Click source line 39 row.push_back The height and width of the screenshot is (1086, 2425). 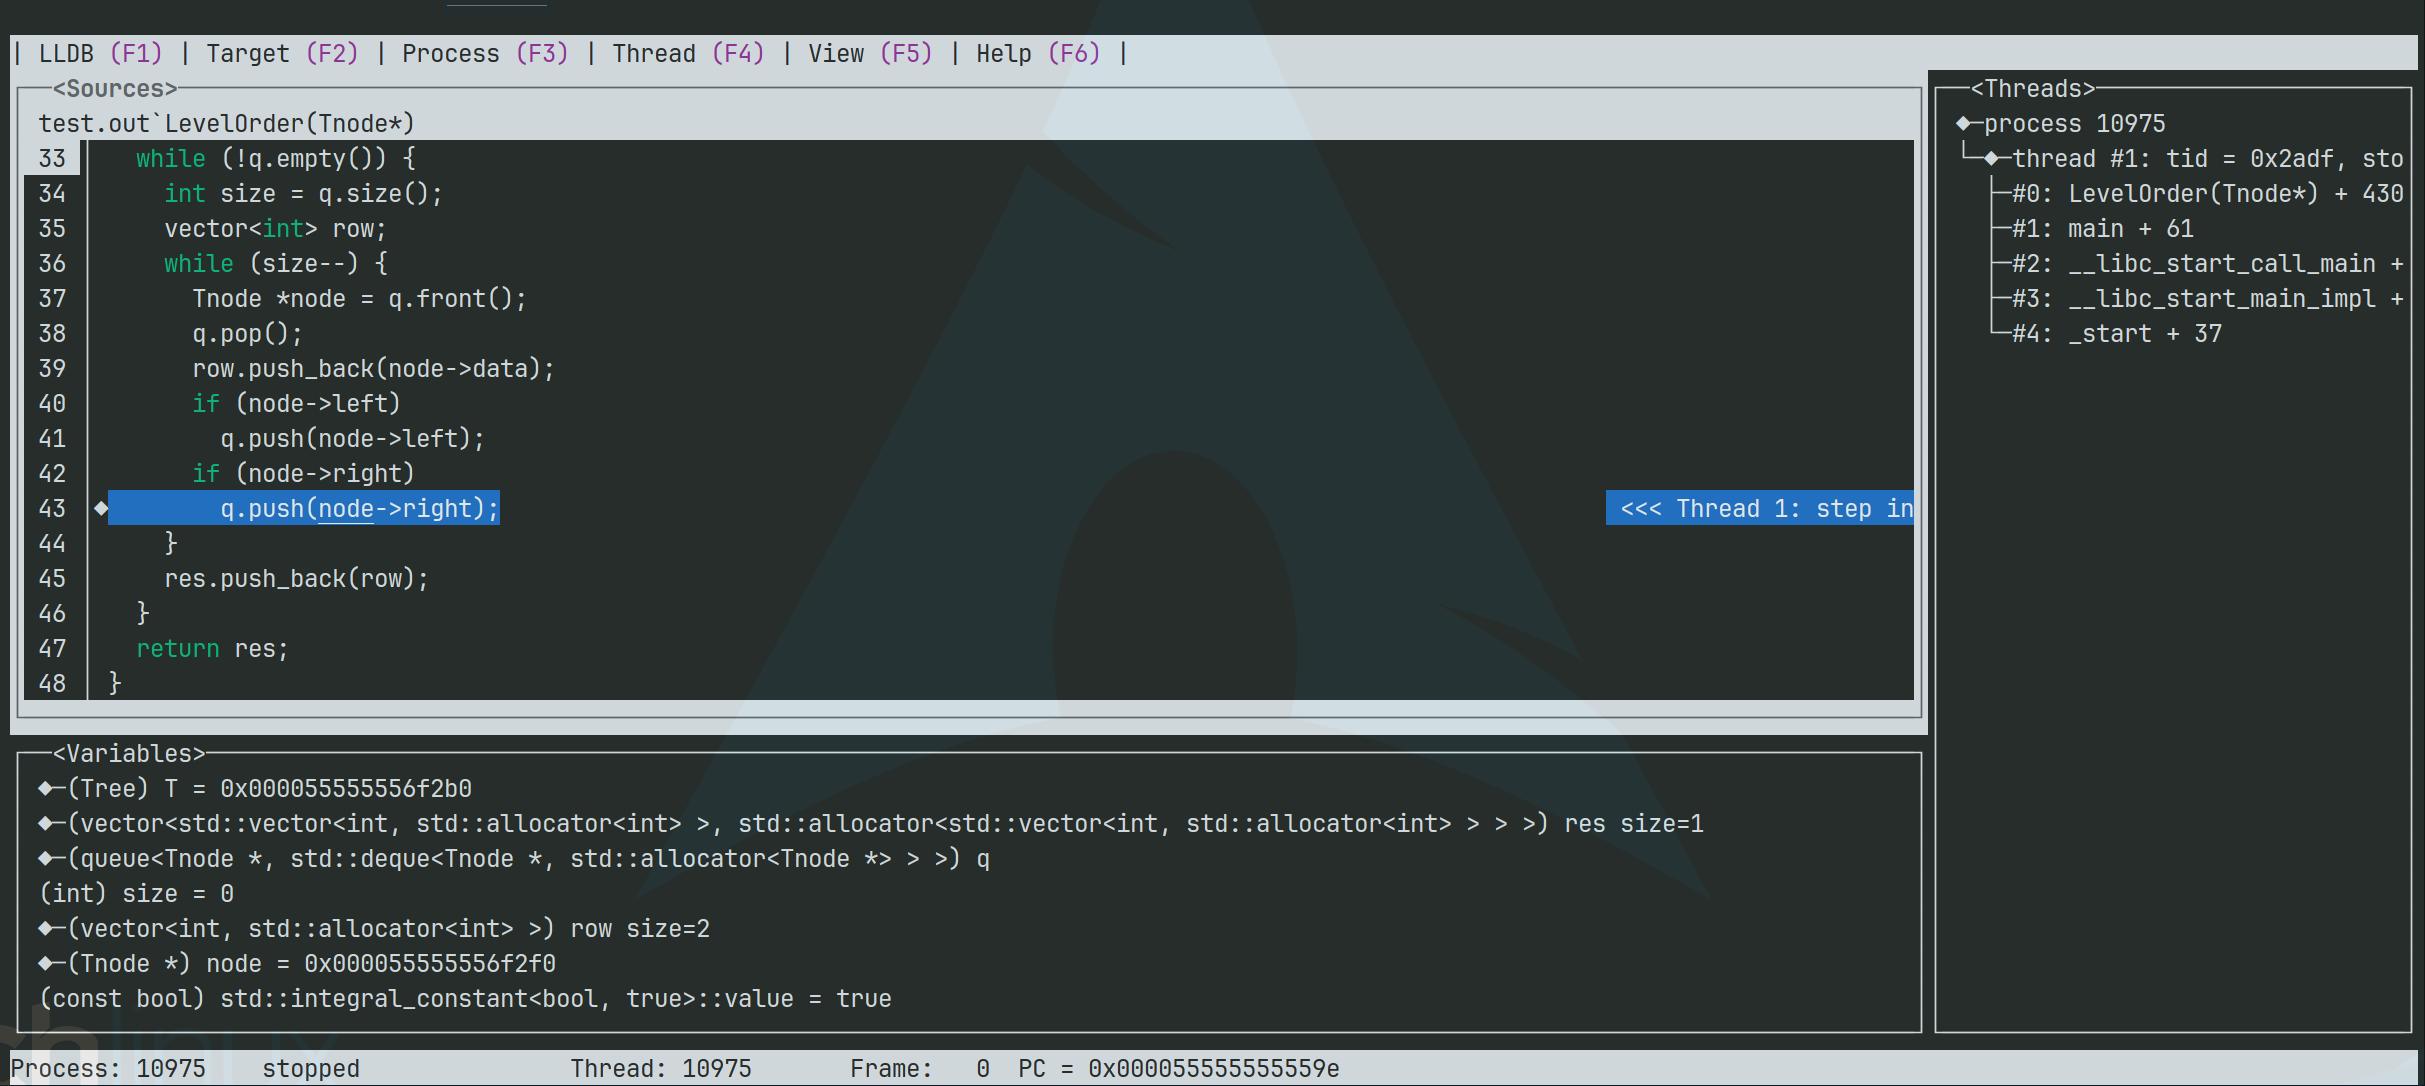373,368
